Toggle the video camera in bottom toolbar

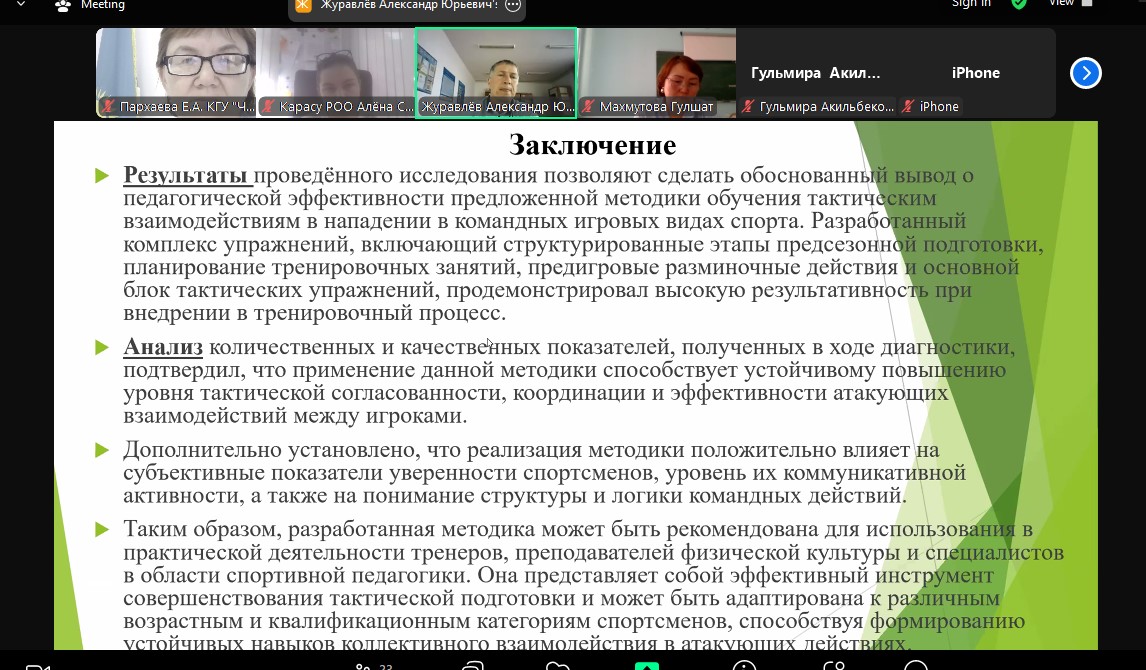click(x=37, y=665)
